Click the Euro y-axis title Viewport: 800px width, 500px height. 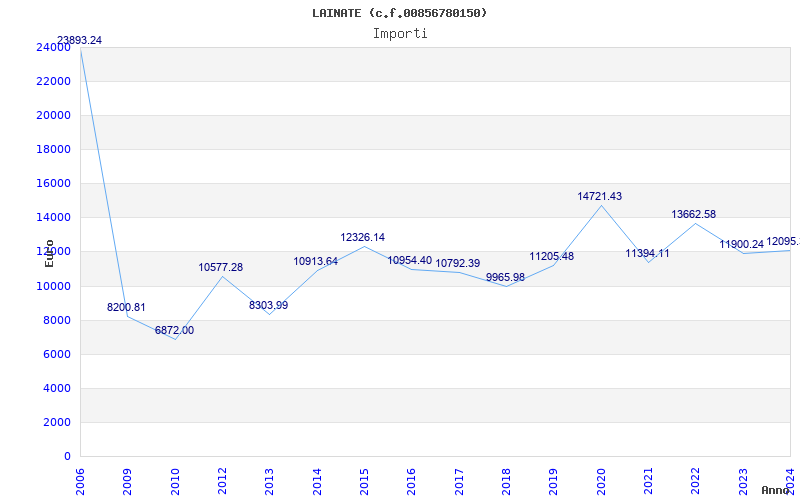coord(49,253)
